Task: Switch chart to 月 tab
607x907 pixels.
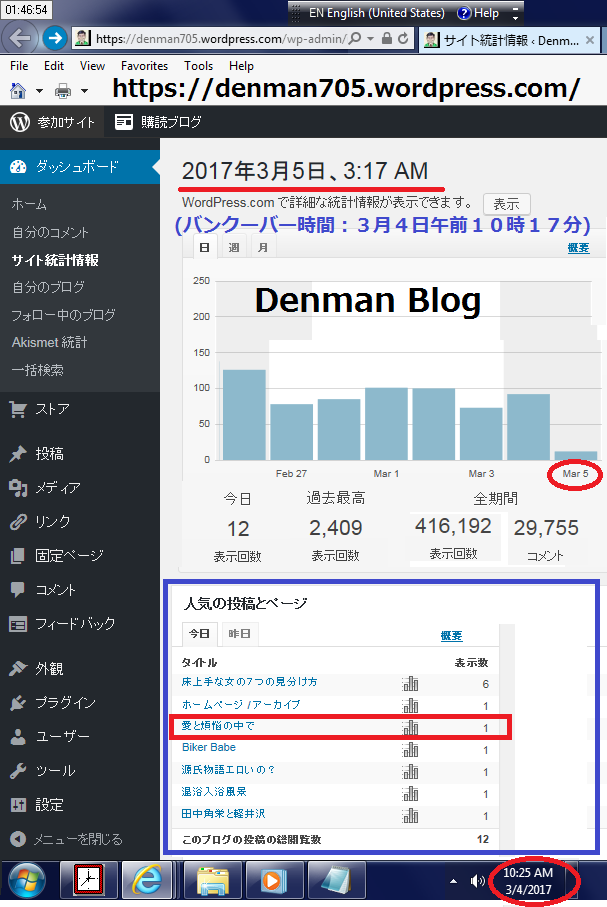Action: click(x=263, y=247)
